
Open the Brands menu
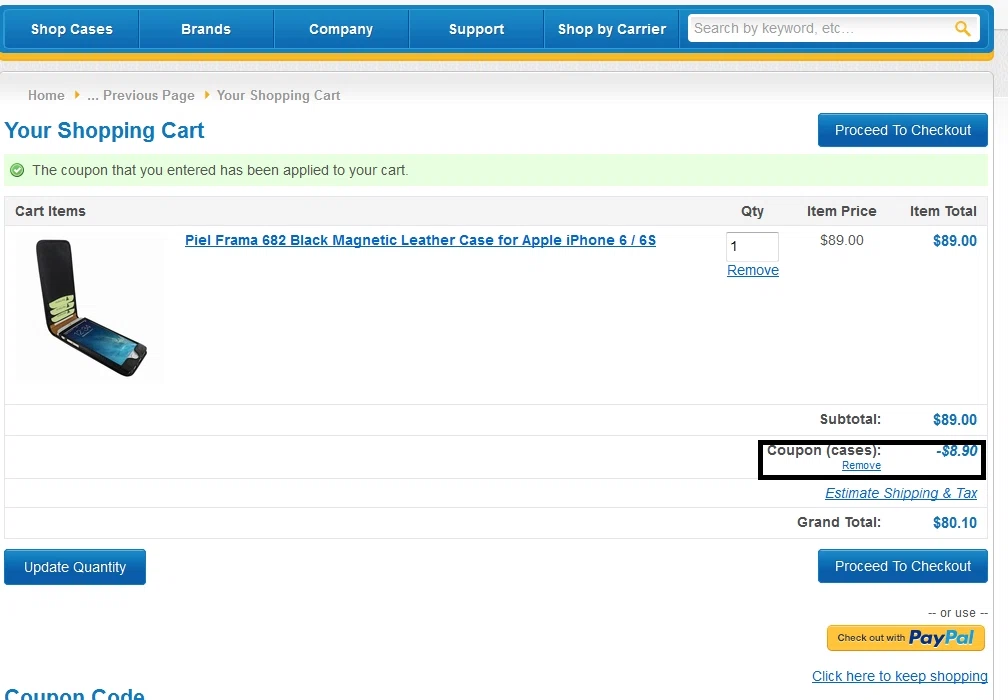(x=206, y=29)
